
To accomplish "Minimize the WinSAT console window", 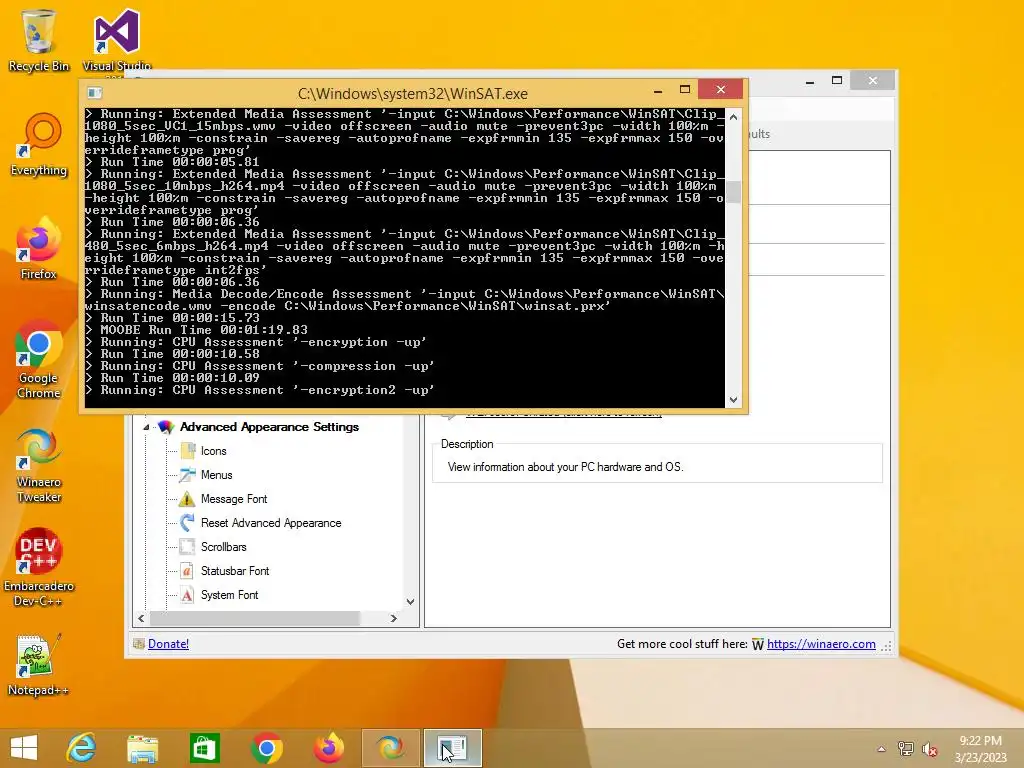I will pyautogui.click(x=658, y=90).
